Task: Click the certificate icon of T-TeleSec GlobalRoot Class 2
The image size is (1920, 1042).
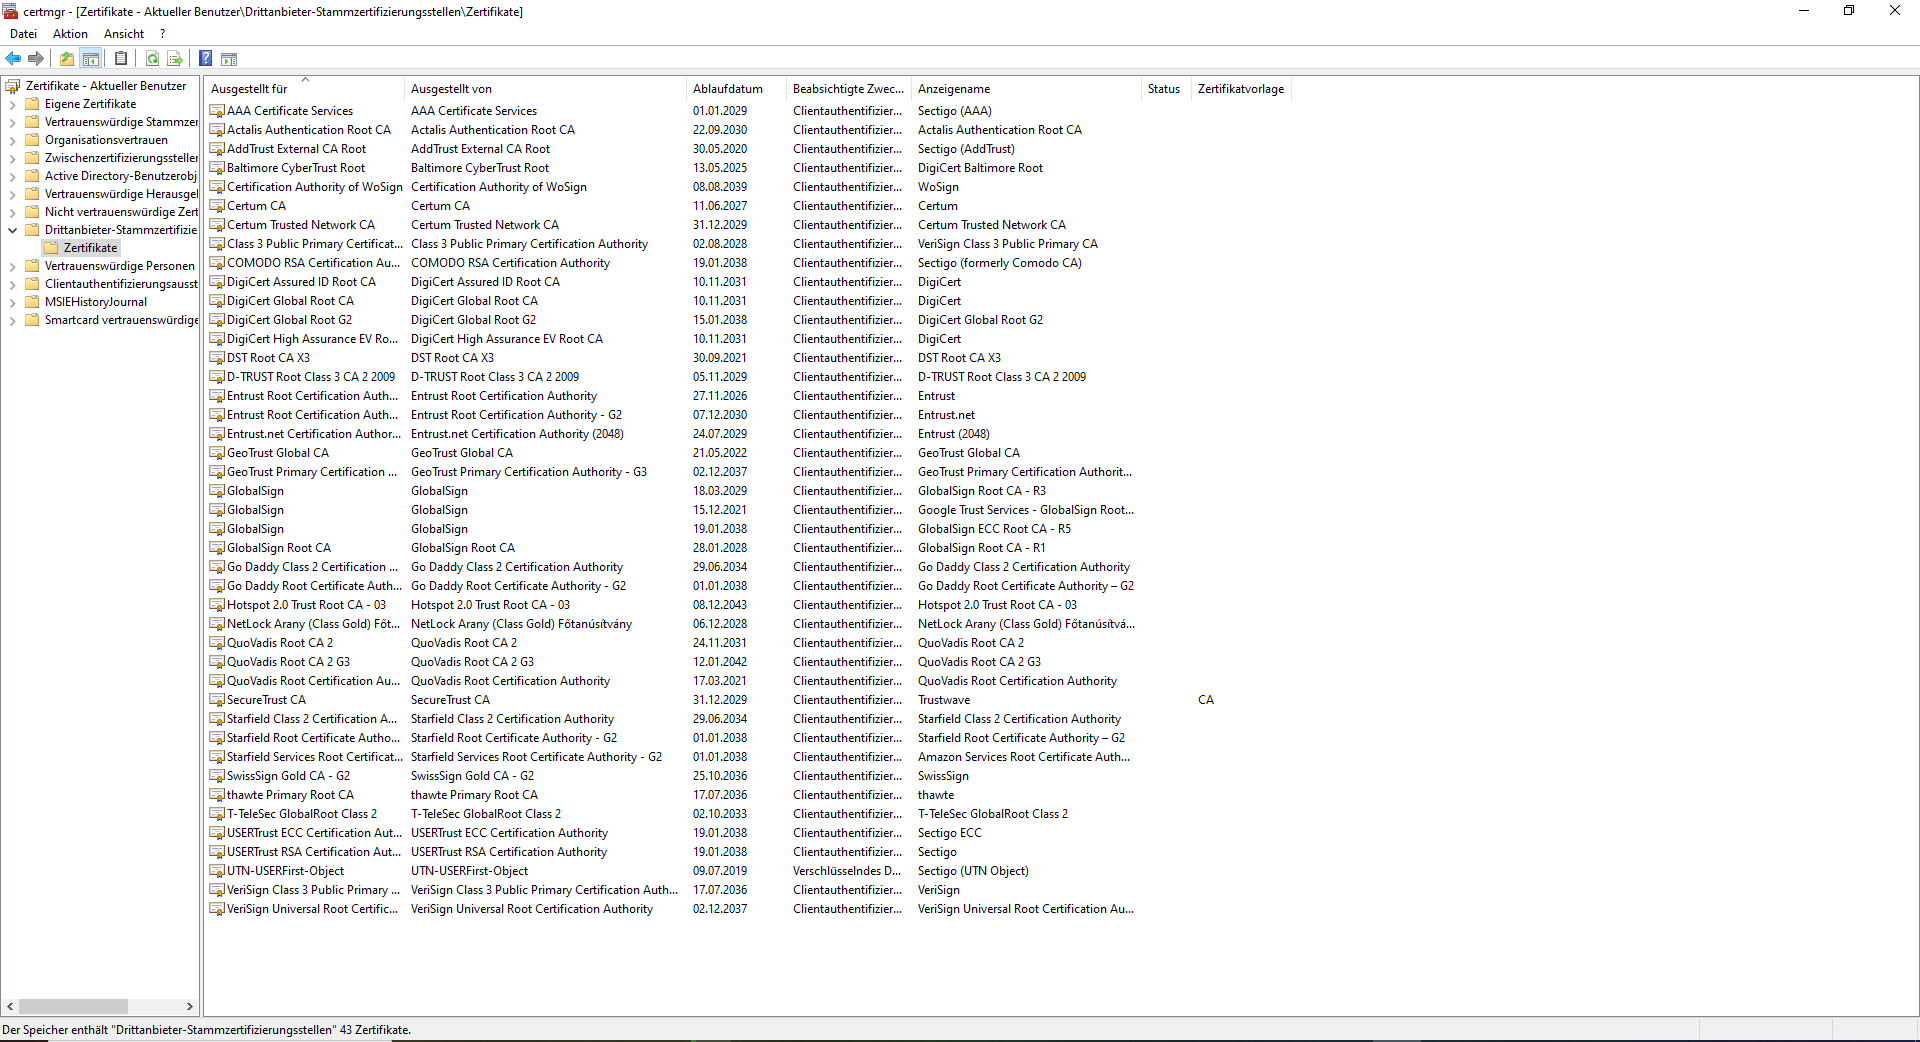Action: coord(217,814)
